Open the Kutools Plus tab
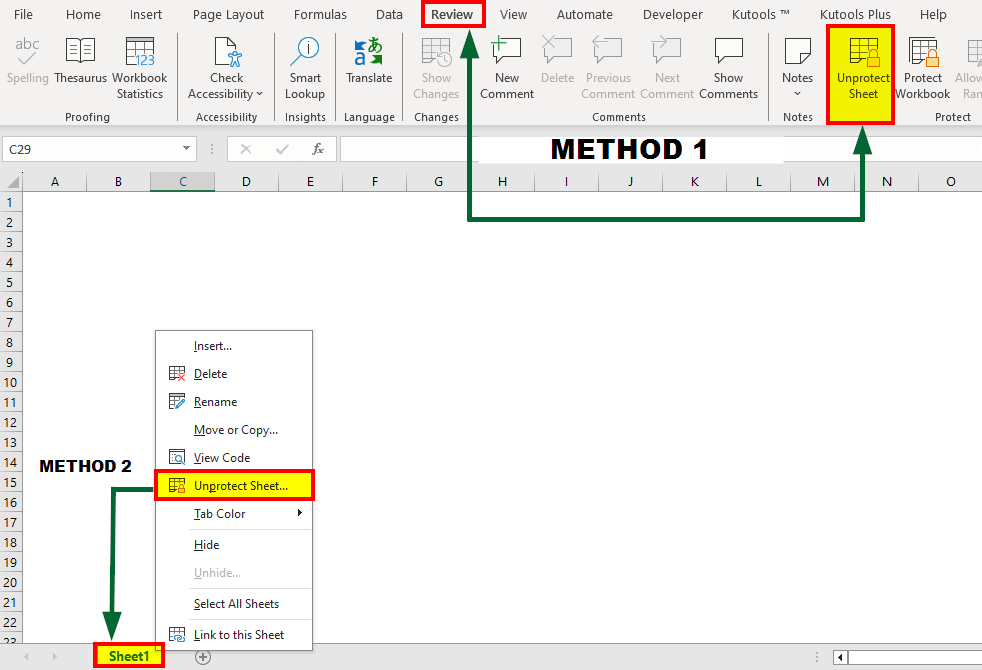The image size is (982, 670). point(855,14)
